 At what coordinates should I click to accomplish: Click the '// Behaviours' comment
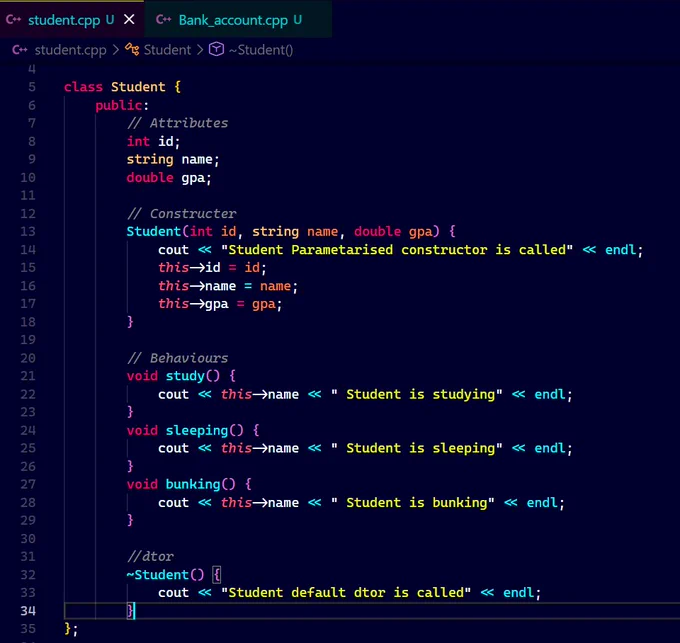[x=177, y=358]
